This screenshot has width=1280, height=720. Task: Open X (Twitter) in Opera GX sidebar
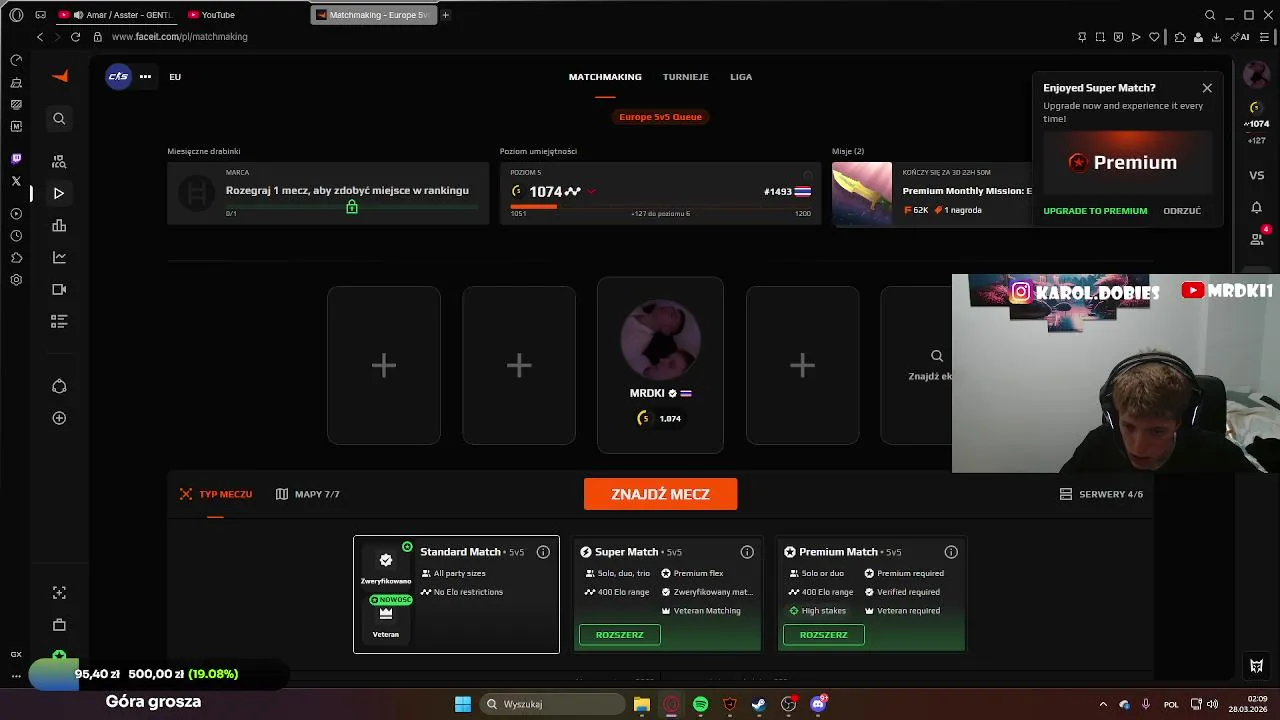click(x=16, y=181)
